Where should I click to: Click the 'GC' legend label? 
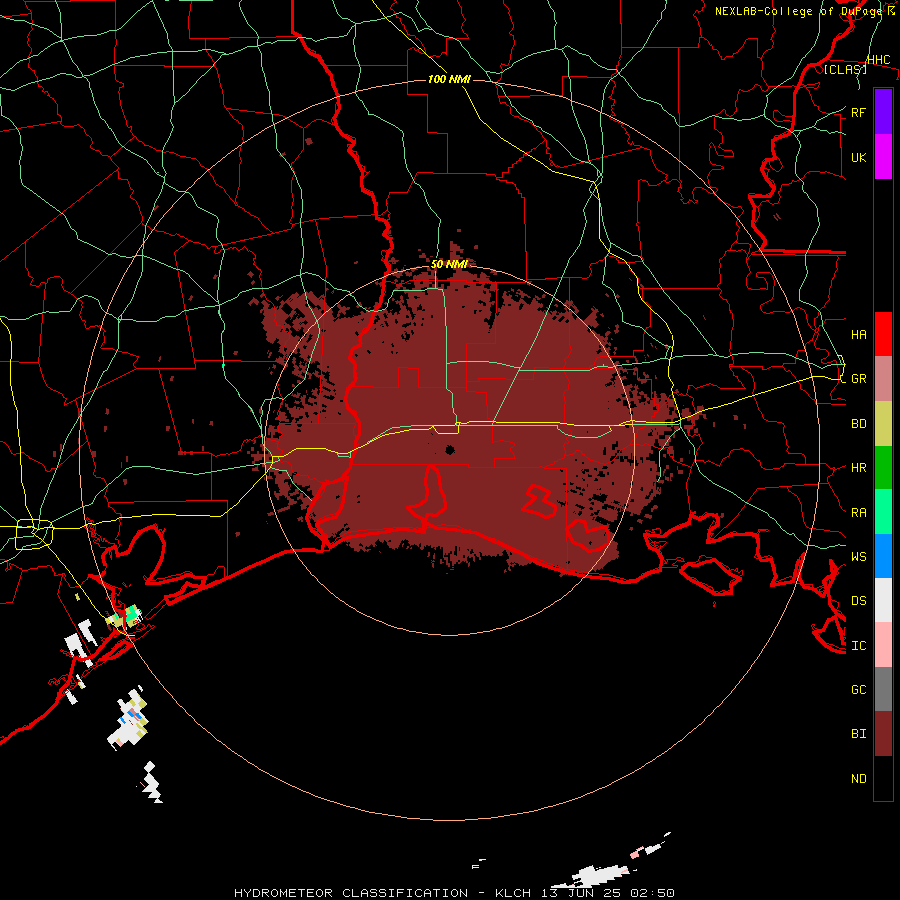point(858,690)
